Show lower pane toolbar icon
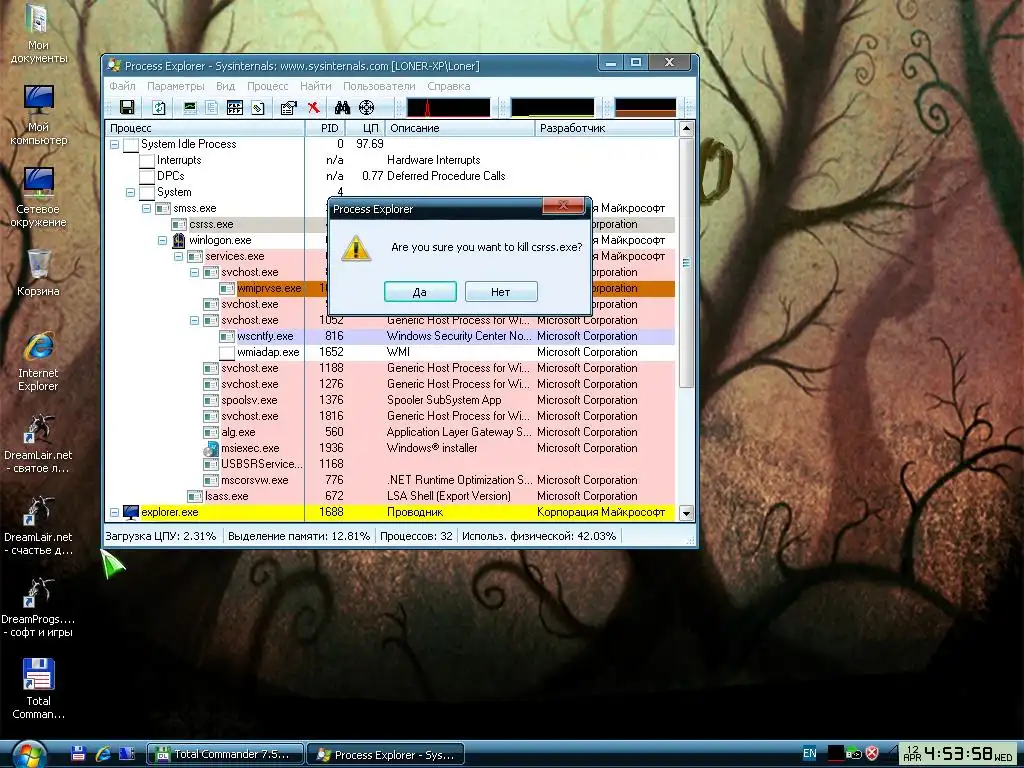The image size is (1024, 768). point(234,108)
